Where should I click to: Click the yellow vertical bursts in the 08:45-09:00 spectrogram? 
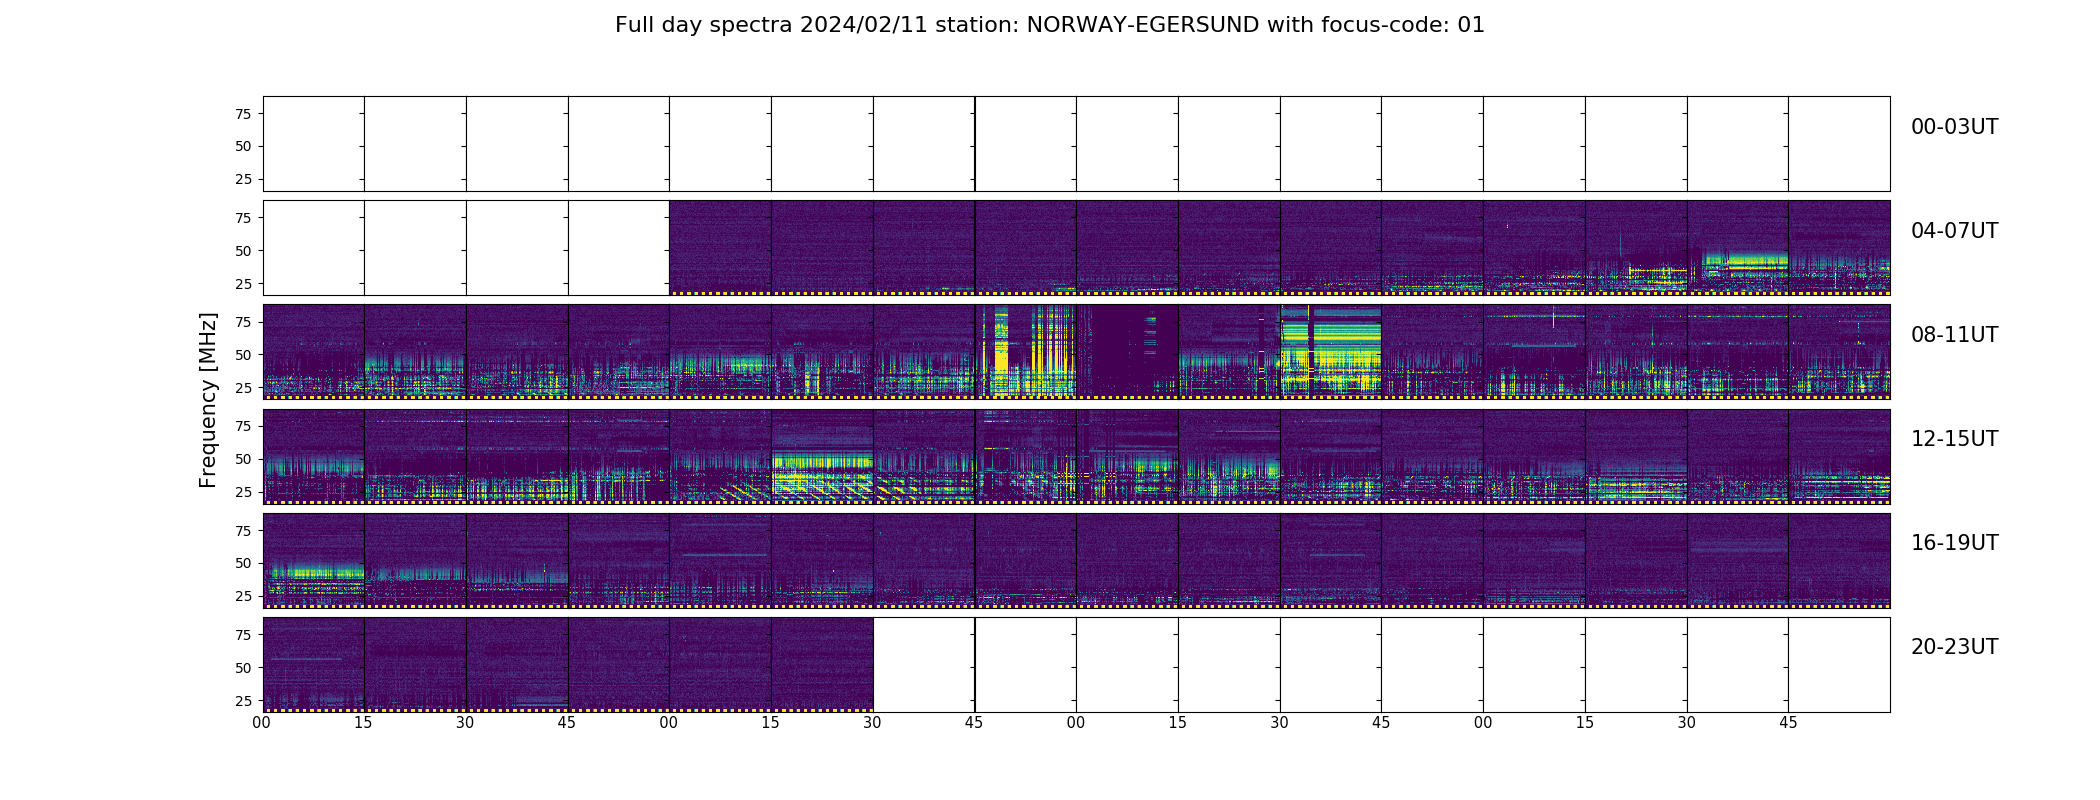click(x=1026, y=352)
